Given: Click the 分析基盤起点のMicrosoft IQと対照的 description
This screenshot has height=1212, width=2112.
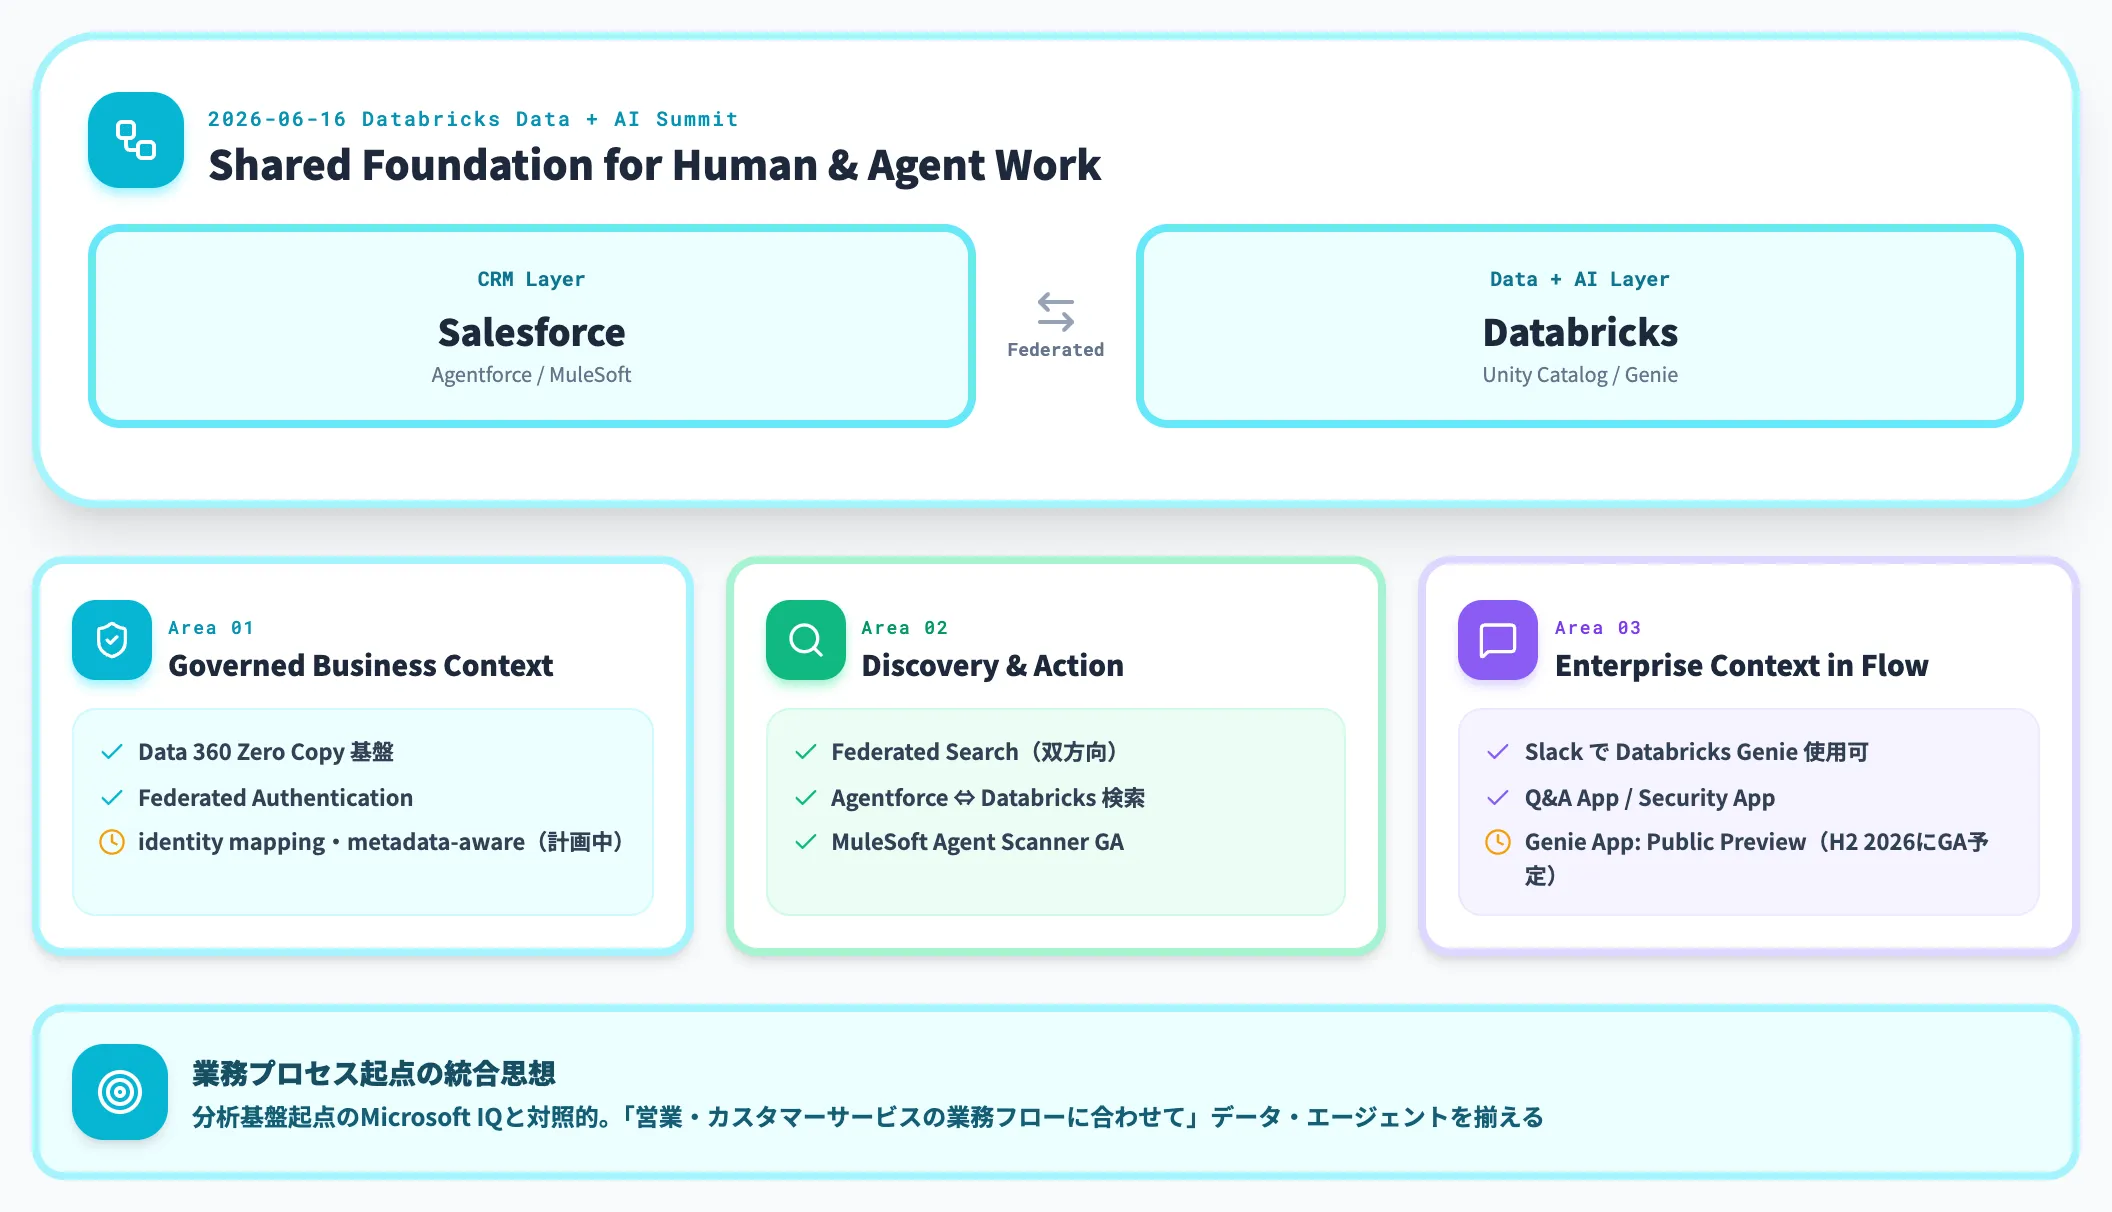Looking at the screenshot, I should 868,1117.
